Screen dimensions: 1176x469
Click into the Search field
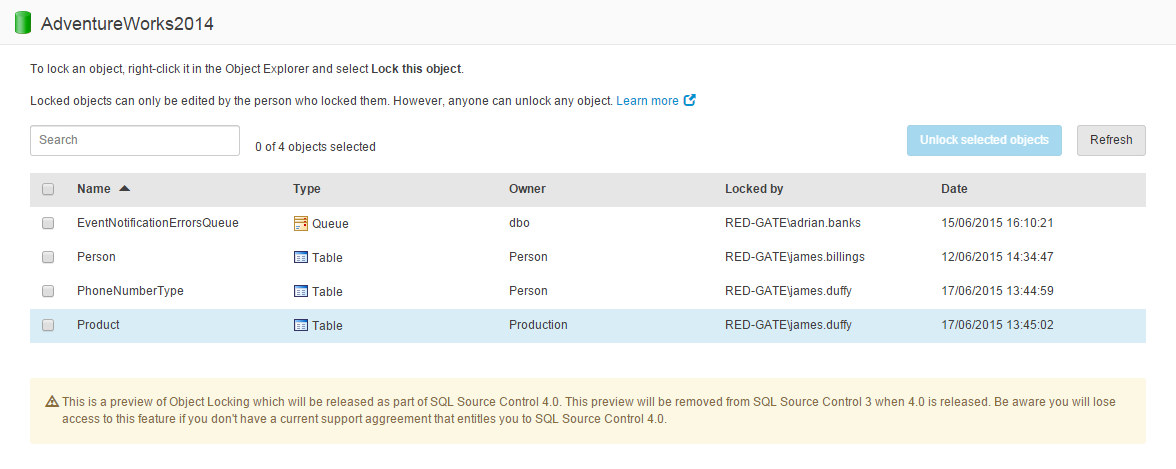pos(135,140)
